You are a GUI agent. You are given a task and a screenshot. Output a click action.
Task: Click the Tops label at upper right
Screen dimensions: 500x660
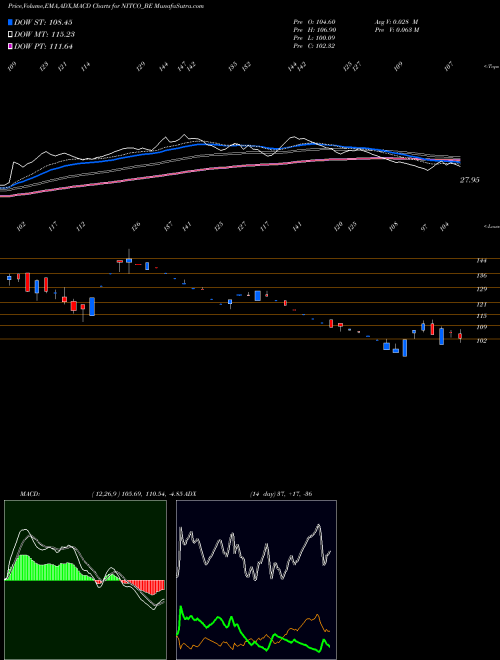click(491, 67)
